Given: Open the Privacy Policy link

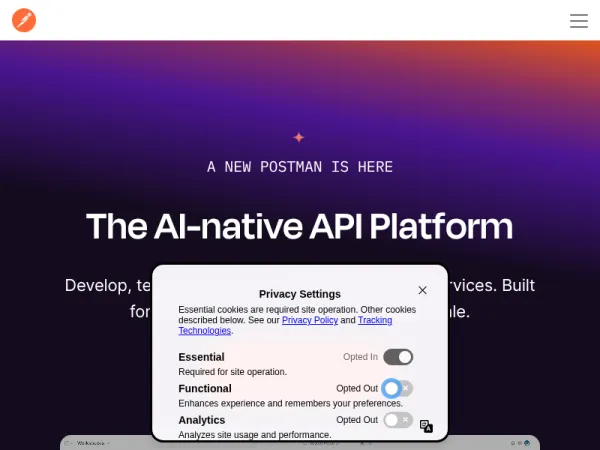Looking at the screenshot, I should coord(310,320).
